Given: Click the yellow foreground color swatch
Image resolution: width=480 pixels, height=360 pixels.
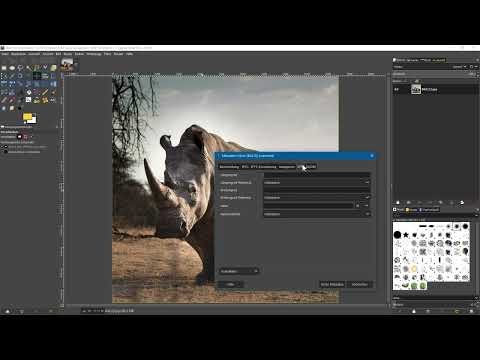Looking at the screenshot, I should pyautogui.click(x=27, y=116).
